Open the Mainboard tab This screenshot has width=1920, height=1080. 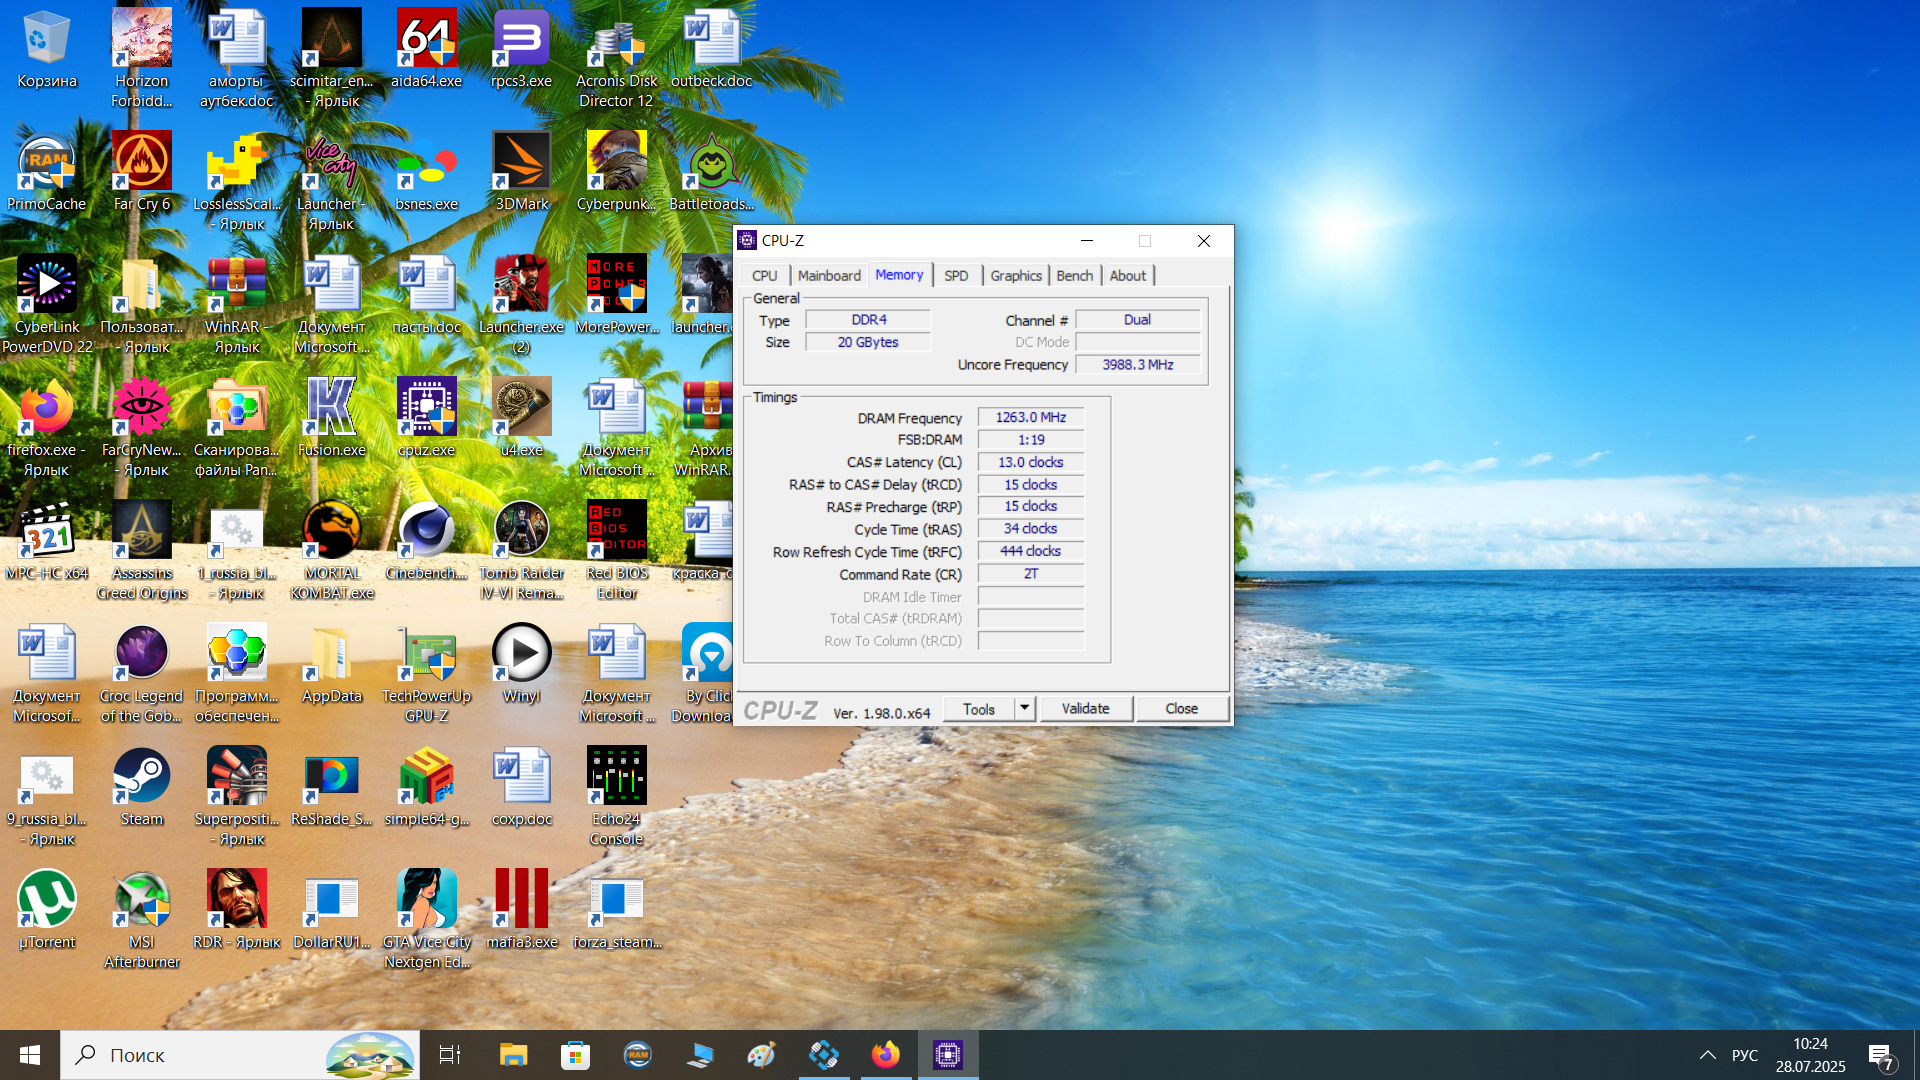tap(828, 276)
